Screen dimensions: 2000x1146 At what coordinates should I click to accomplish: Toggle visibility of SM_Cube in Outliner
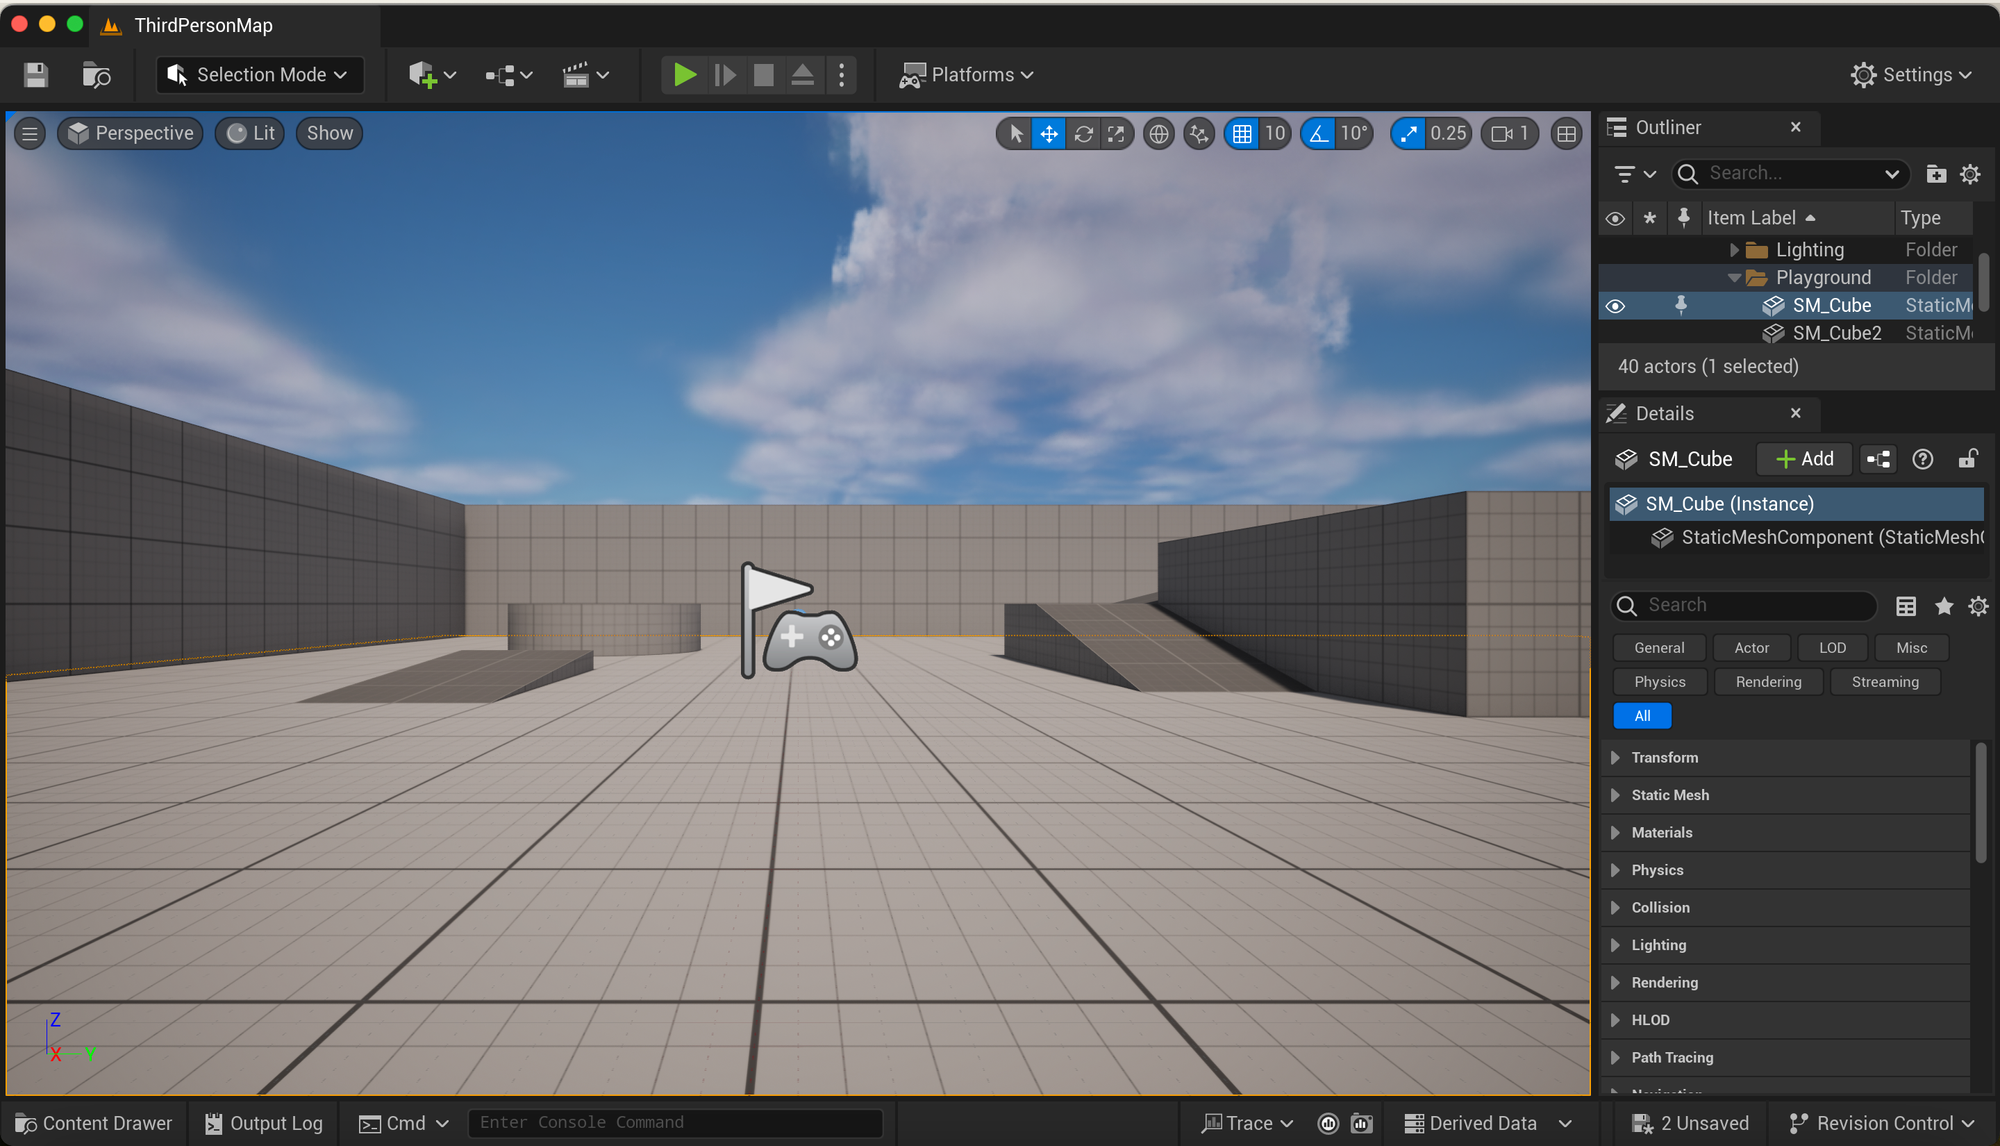(1615, 305)
